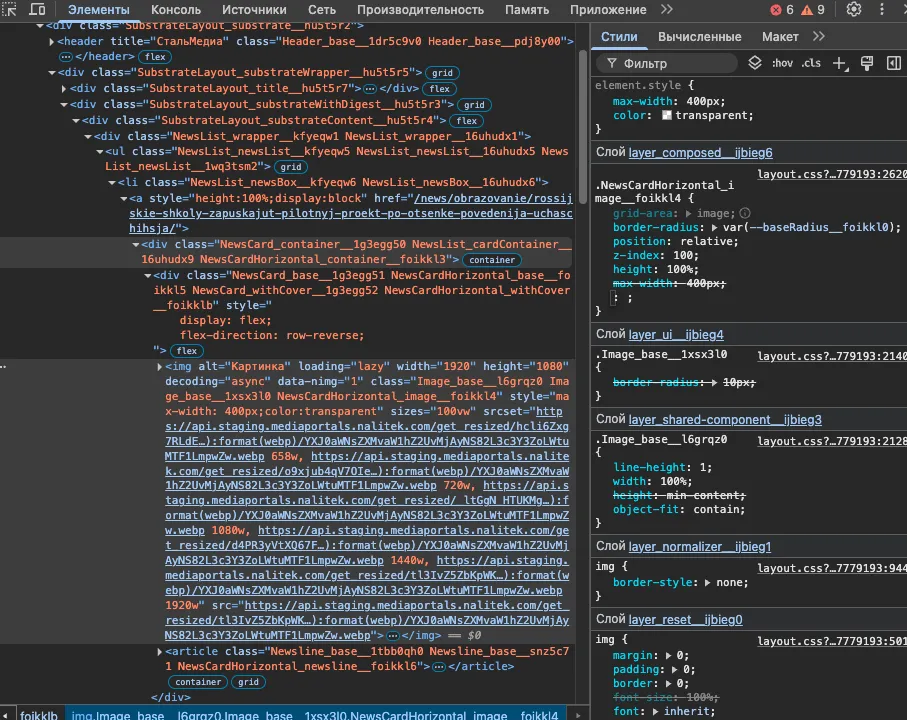907x720 pixels.
Task: Open layer_shared-component__ijbieg3 link
Action: click(x=725, y=420)
